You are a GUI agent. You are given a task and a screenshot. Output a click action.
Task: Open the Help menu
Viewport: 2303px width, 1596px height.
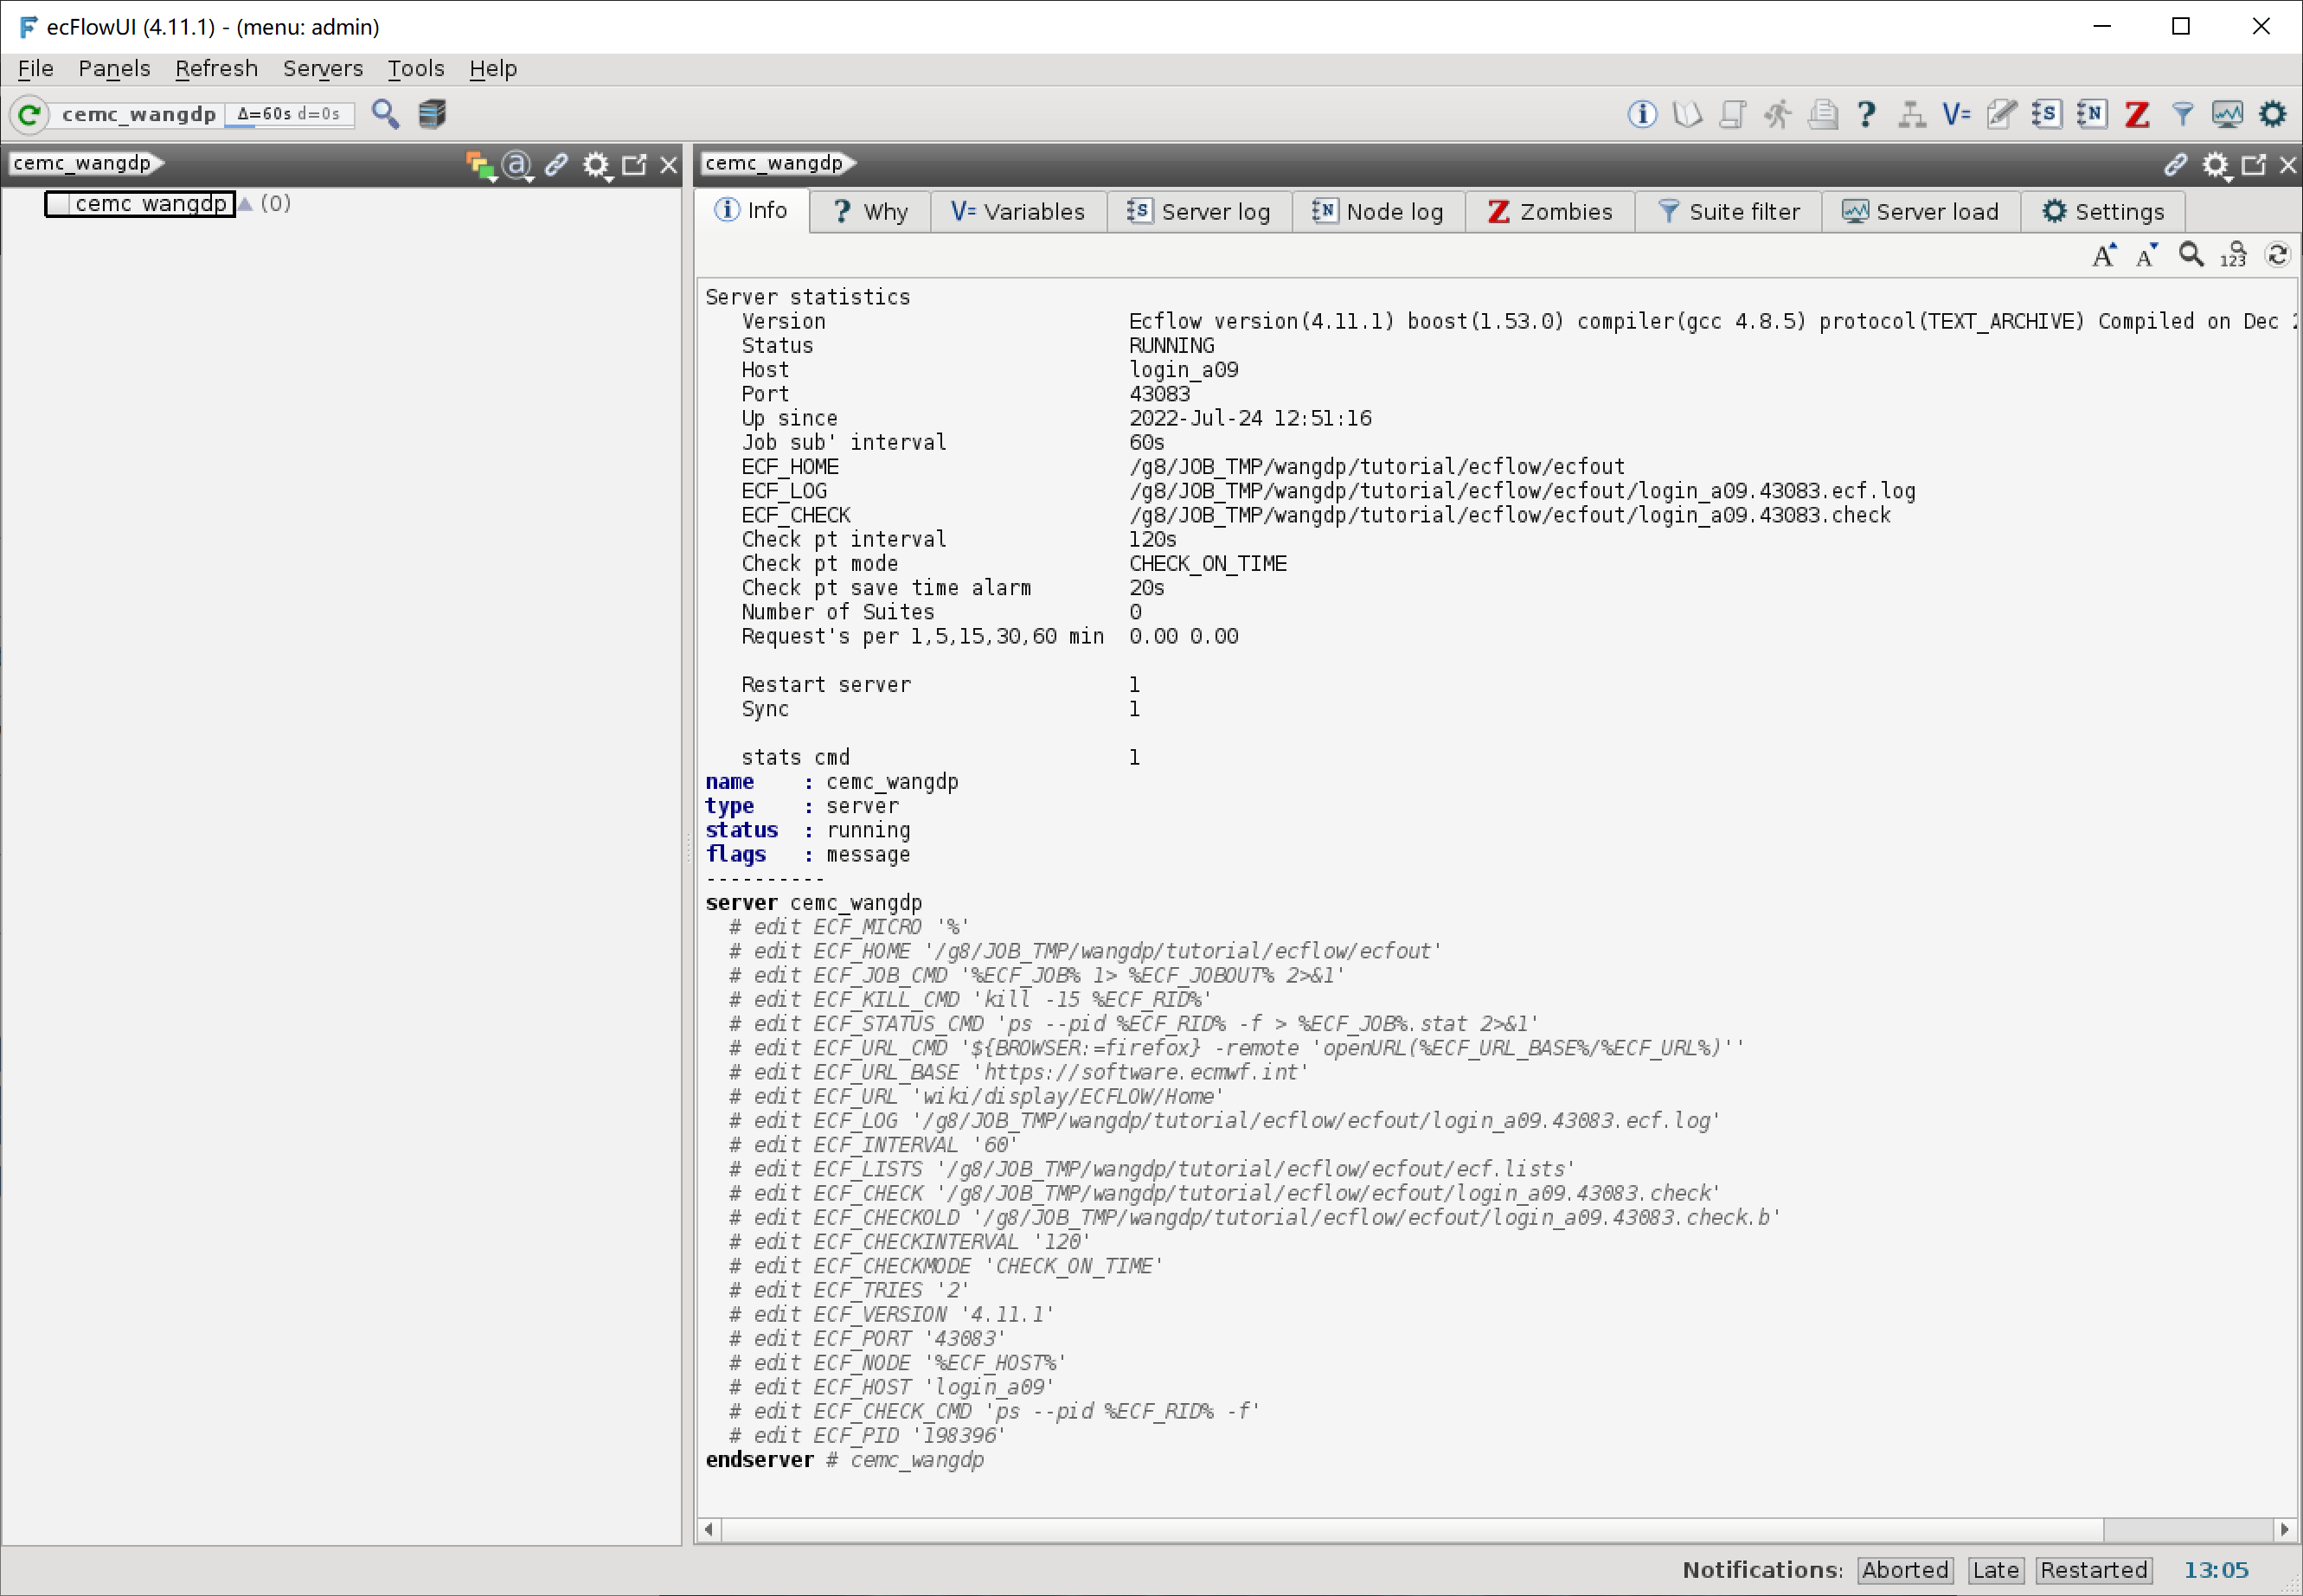493,69
